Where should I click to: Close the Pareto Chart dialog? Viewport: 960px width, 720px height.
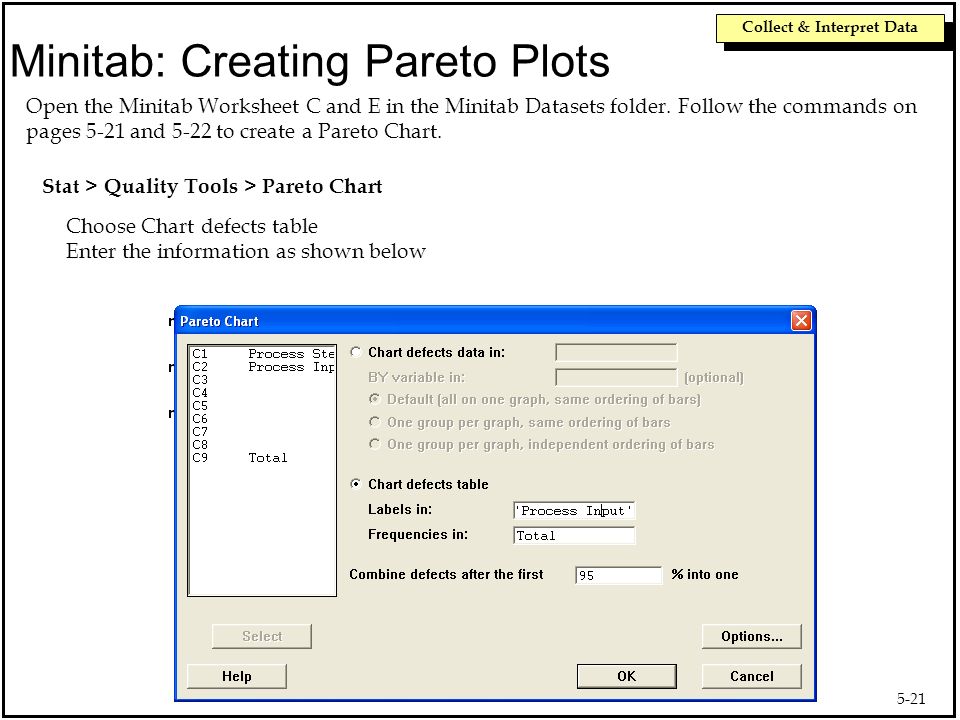(801, 320)
